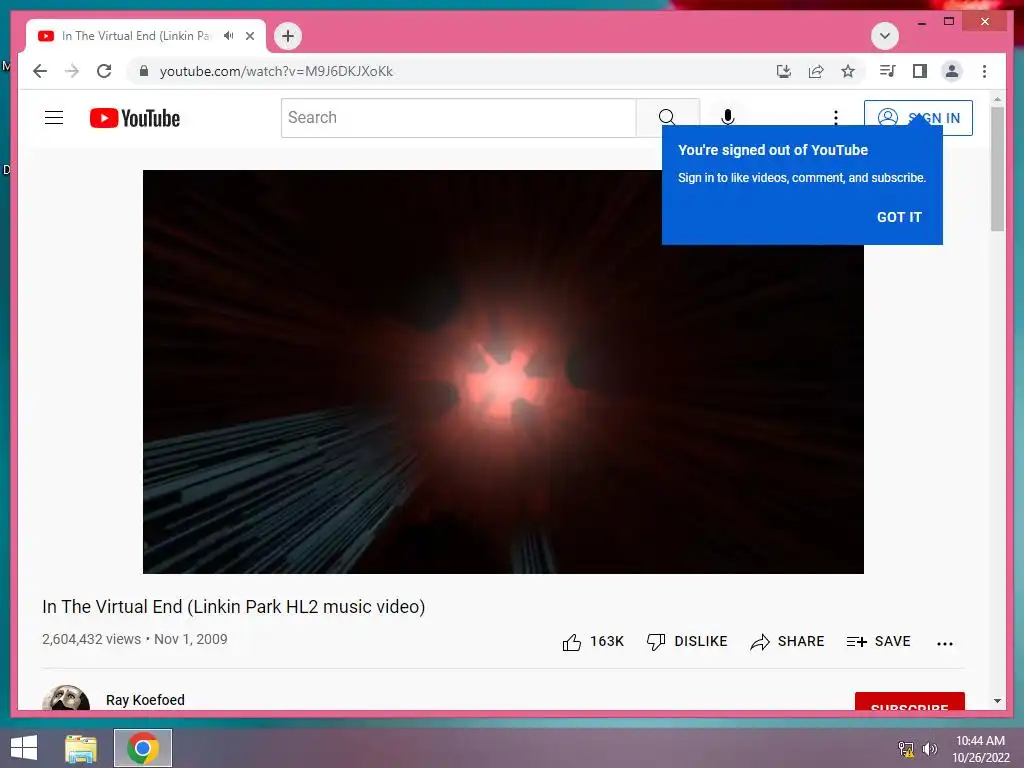Screen dimensions: 1024x768
Task: Search with your voice microphone icon
Action: point(728,117)
